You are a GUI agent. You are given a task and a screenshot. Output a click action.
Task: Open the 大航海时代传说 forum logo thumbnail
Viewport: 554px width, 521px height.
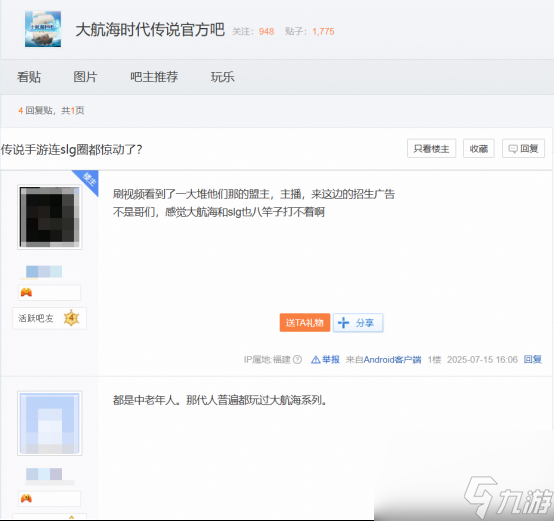[x=43, y=29]
